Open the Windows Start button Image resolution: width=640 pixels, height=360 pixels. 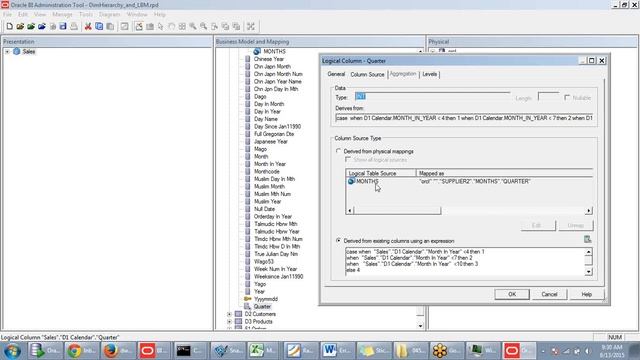12,351
